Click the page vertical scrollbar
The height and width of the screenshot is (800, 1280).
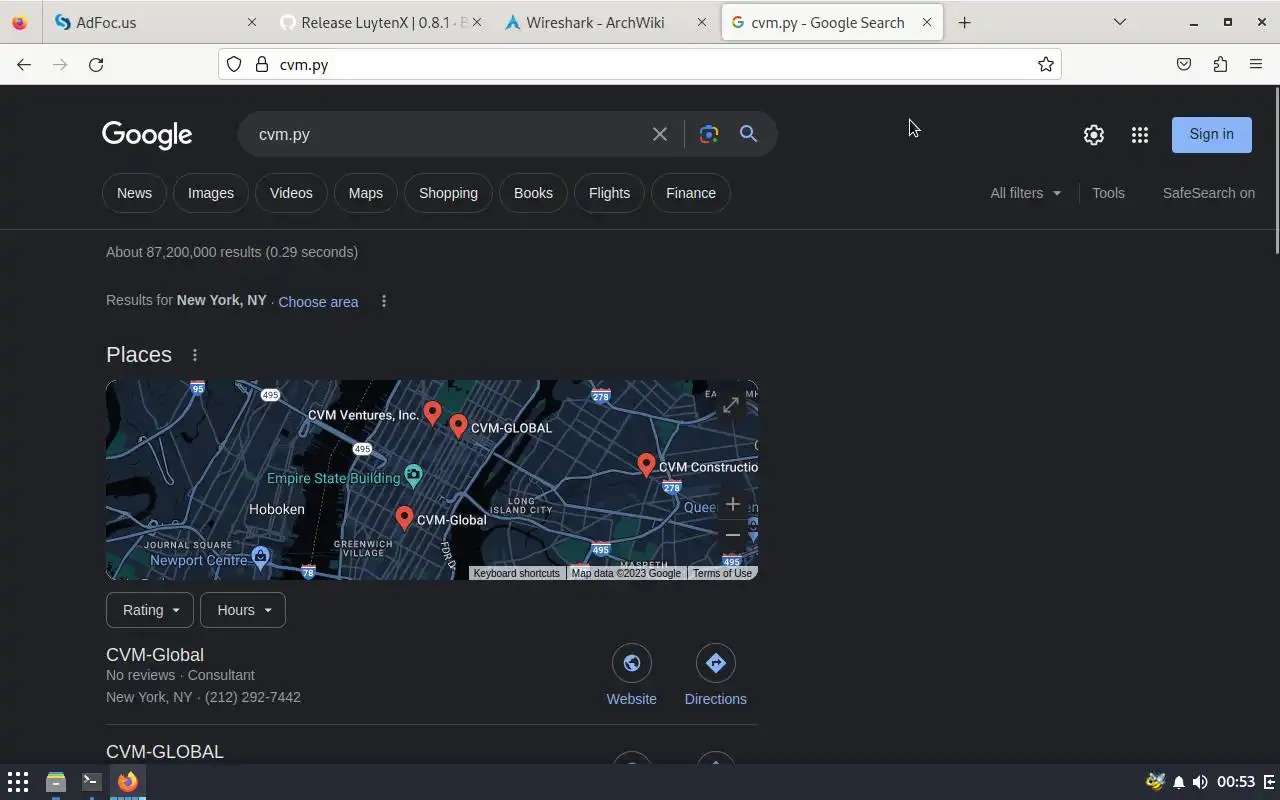point(1275,170)
